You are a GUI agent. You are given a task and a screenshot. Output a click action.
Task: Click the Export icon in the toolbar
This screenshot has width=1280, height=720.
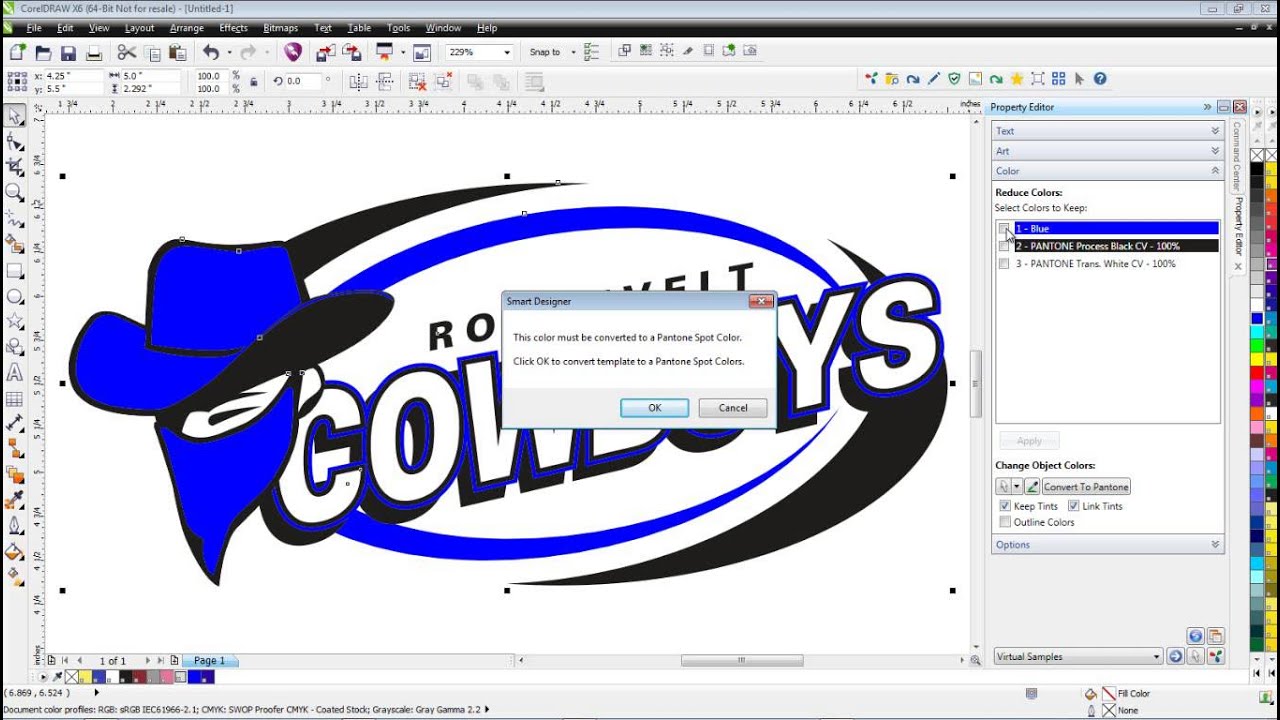click(351, 53)
